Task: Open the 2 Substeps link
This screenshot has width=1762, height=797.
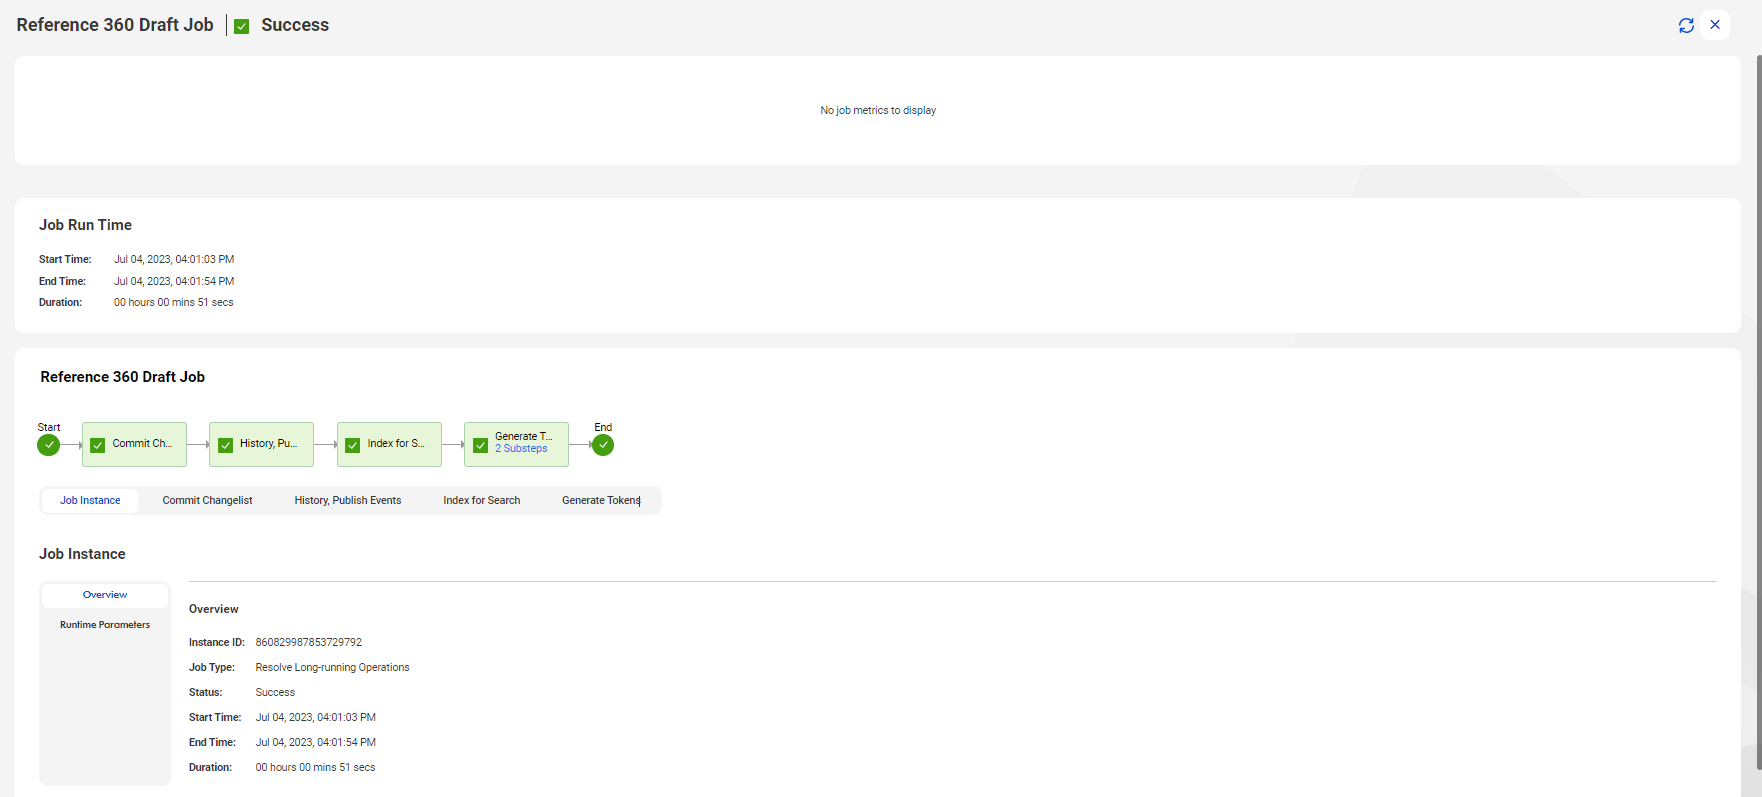Action: coord(521,449)
